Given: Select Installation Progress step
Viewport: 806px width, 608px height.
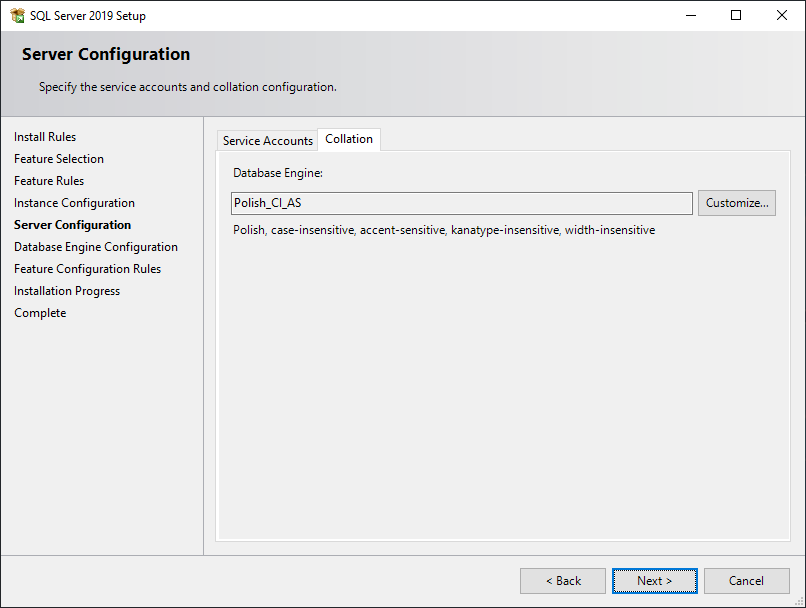Looking at the screenshot, I should click(x=67, y=291).
